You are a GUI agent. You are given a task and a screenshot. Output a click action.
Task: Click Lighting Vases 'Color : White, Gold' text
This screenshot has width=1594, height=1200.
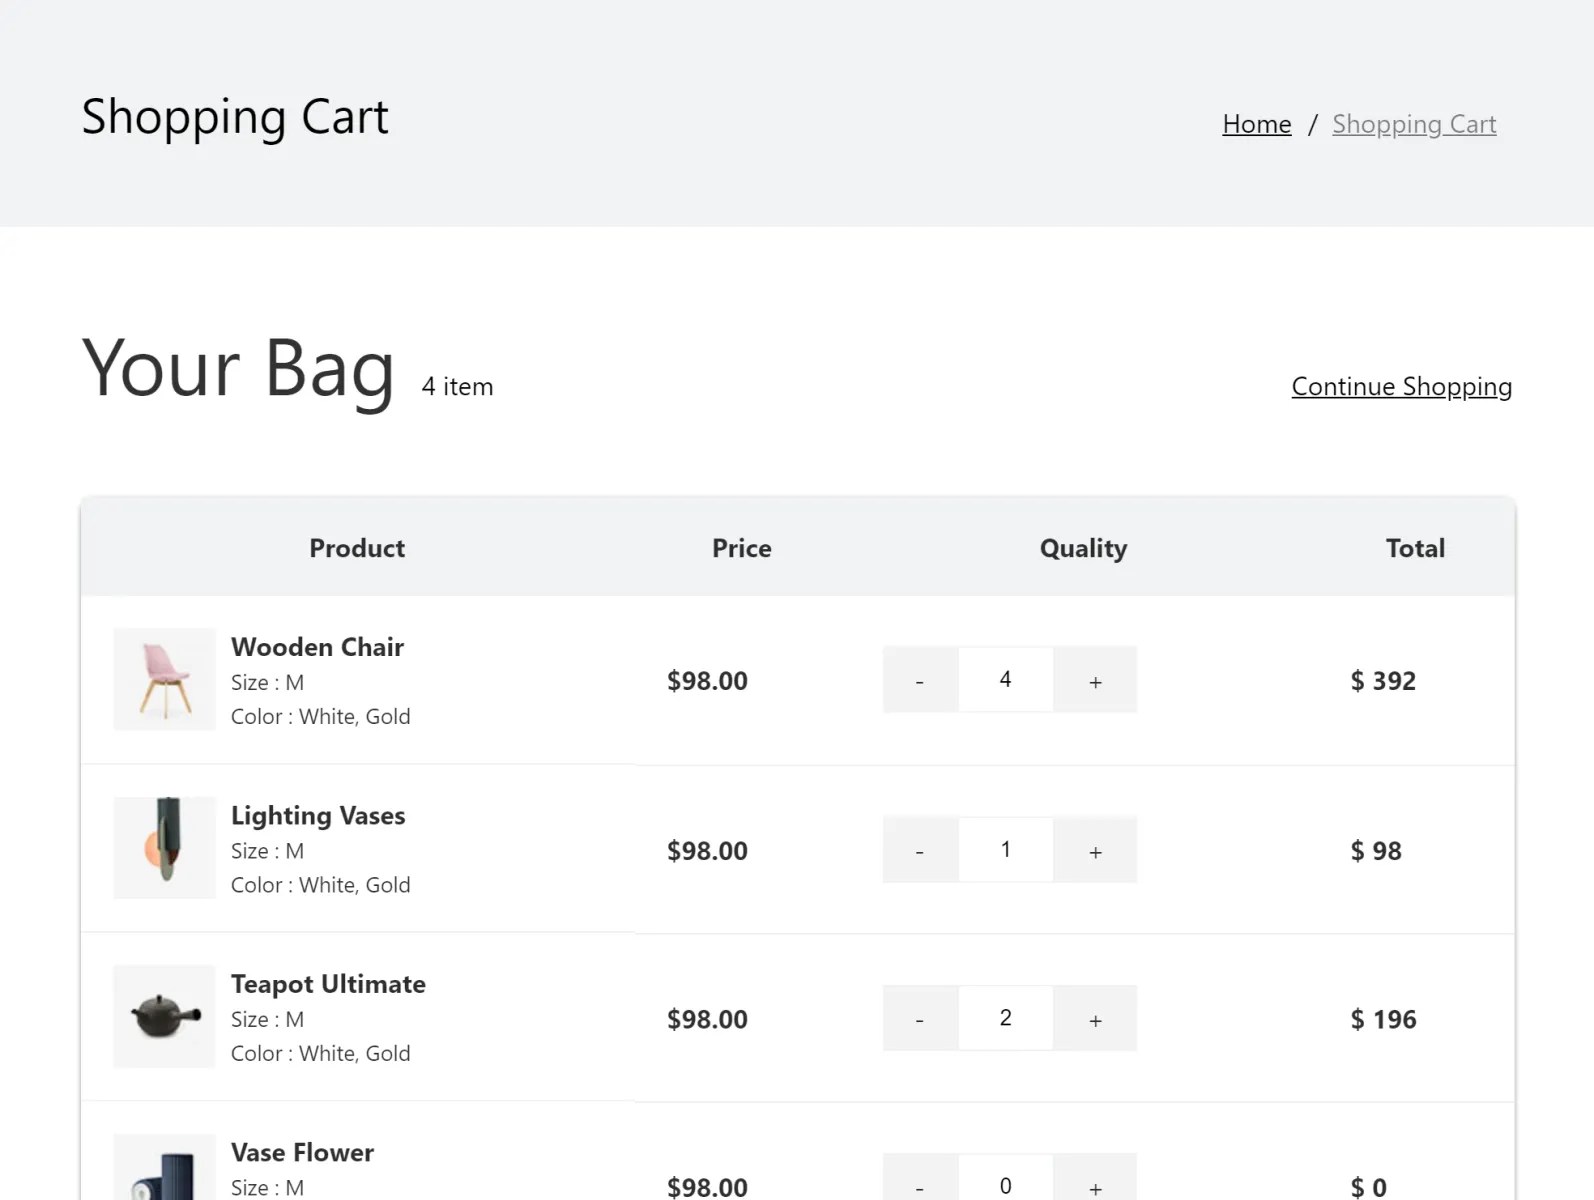click(320, 885)
